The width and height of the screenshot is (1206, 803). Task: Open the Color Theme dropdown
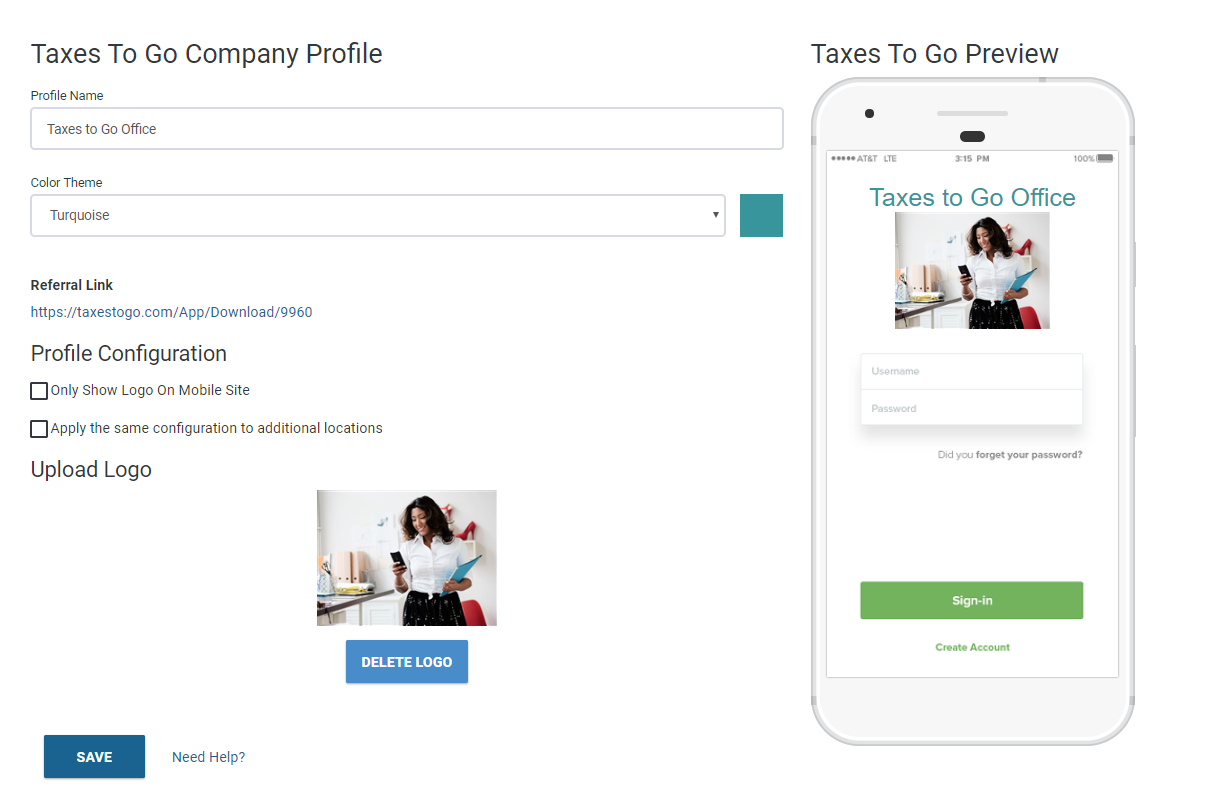(378, 215)
